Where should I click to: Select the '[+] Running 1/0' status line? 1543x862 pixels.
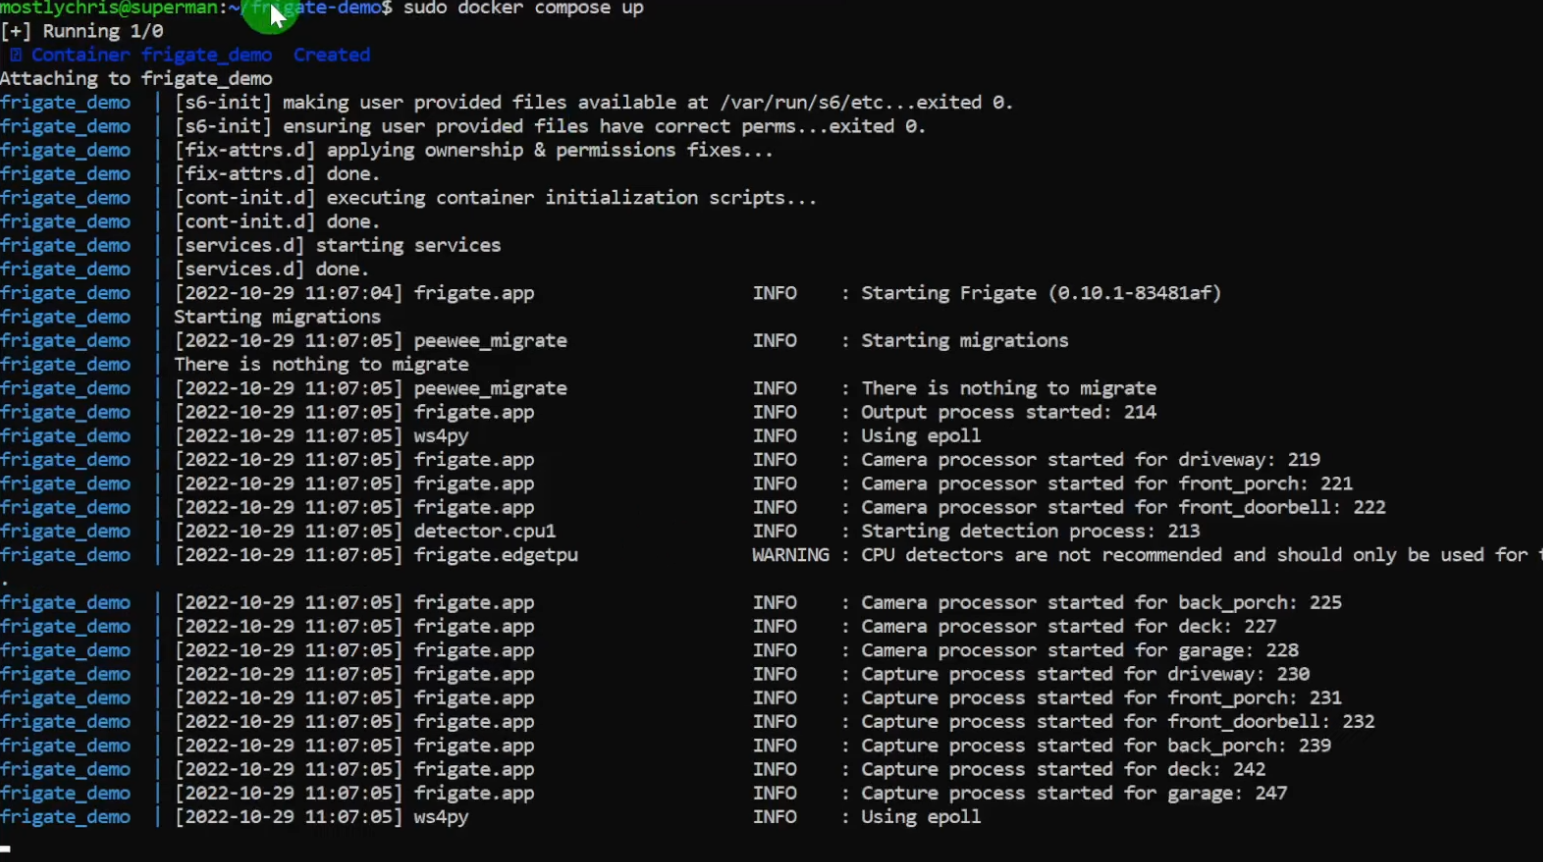[x=82, y=31]
